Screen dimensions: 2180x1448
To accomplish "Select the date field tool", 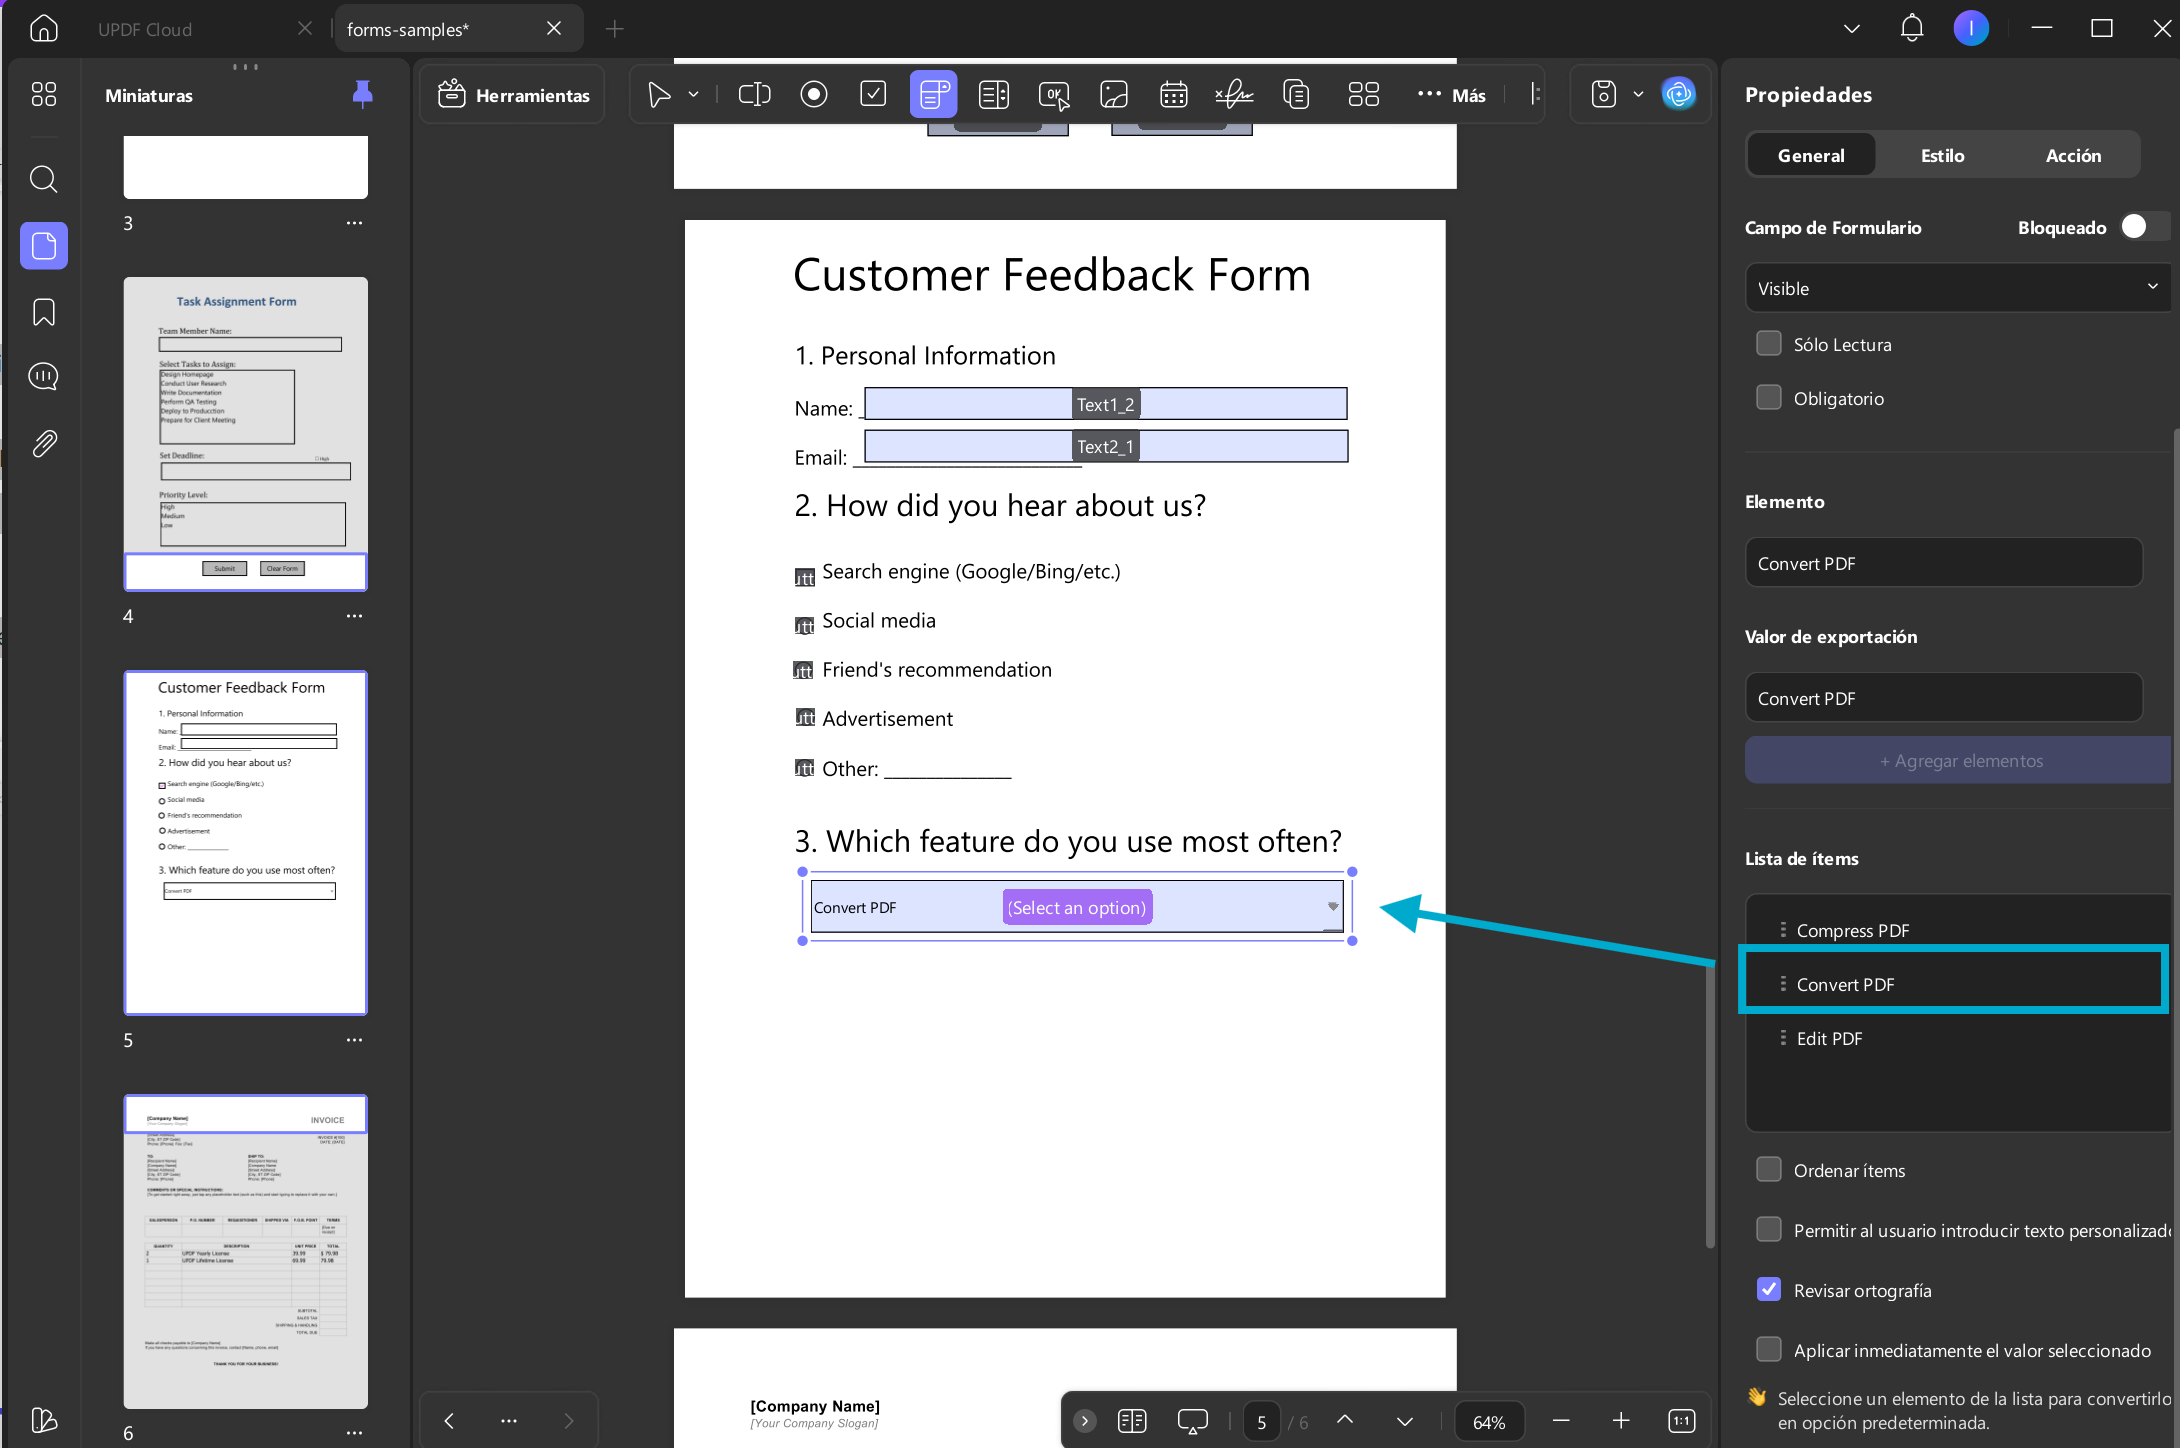I will tap(1174, 95).
